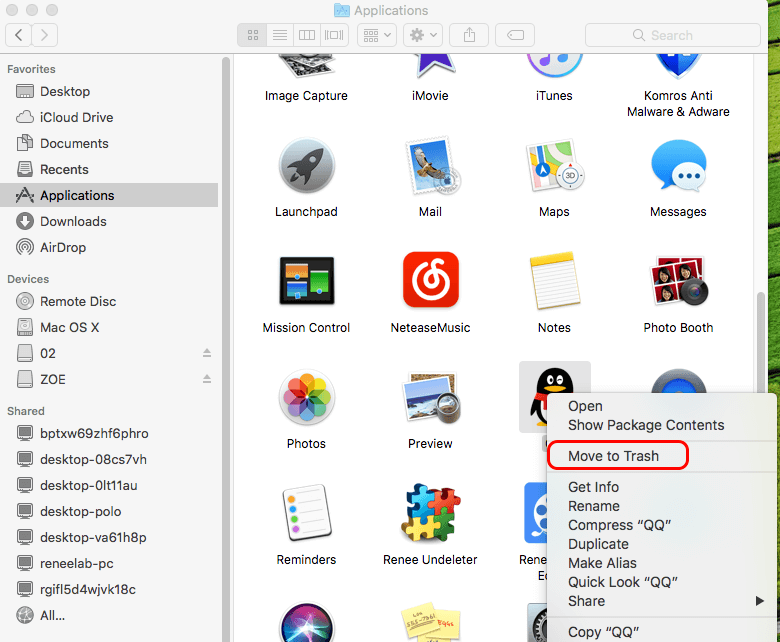780x642 pixels.
Task: Open the Action gear dropdown menu
Action: pyautogui.click(x=424, y=35)
